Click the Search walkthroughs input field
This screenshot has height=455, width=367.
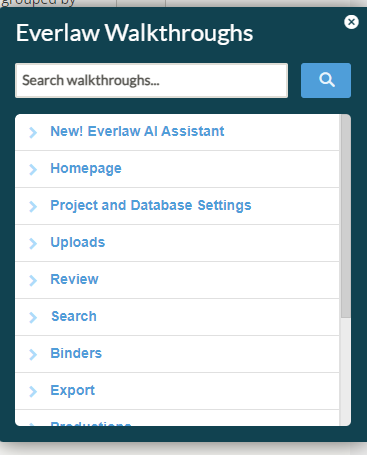(151, 80)
